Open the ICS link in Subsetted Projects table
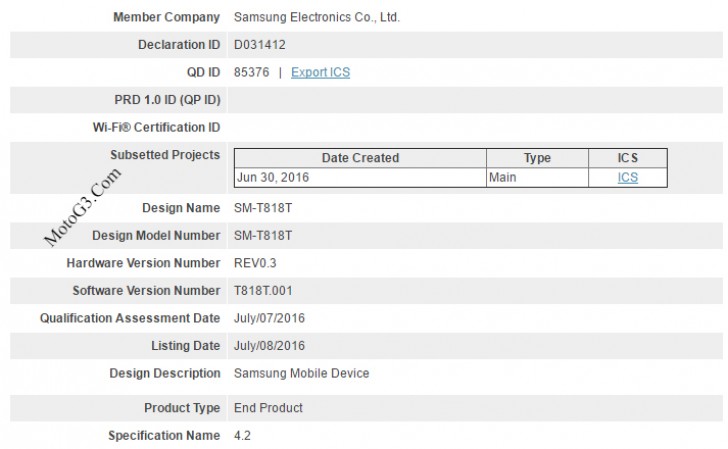Screen dimensions: 728x449 click(628, 177)
